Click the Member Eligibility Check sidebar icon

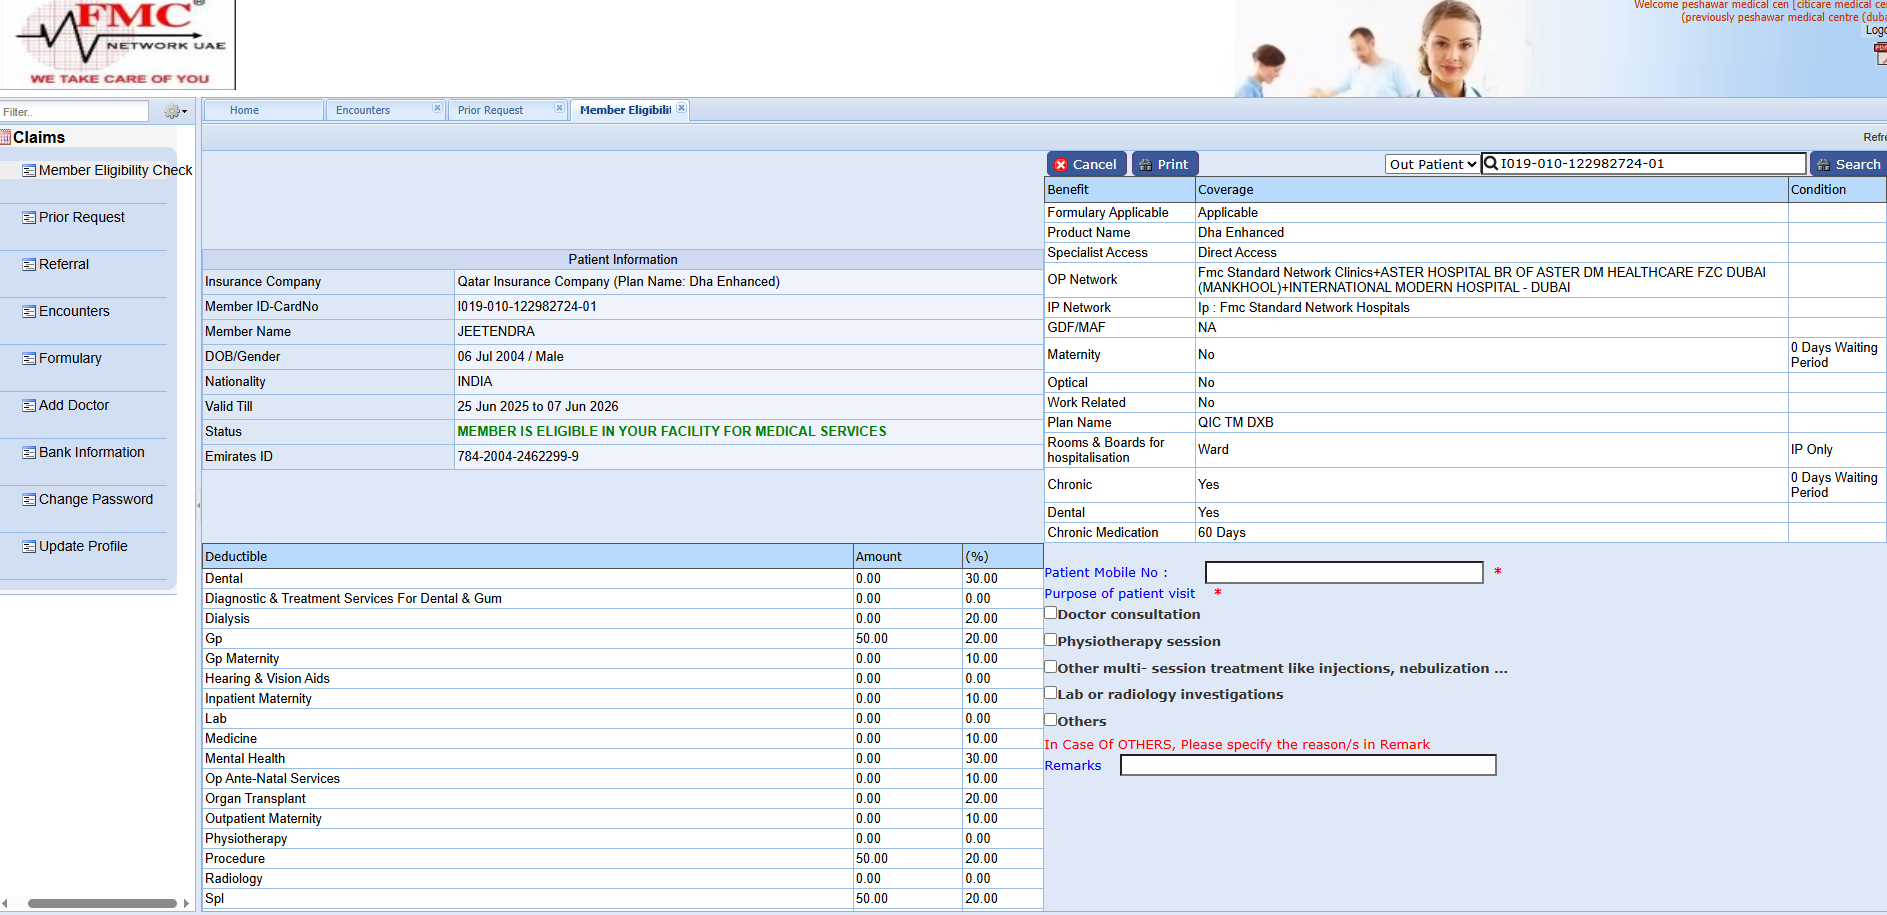[29, 171]
